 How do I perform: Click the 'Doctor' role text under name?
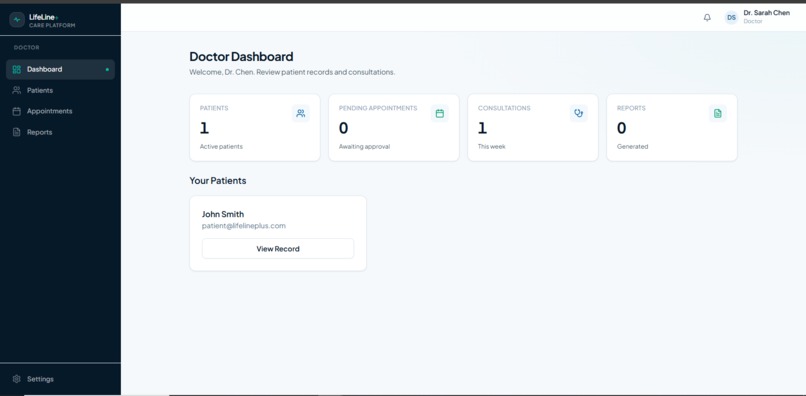tap(753, 22)
